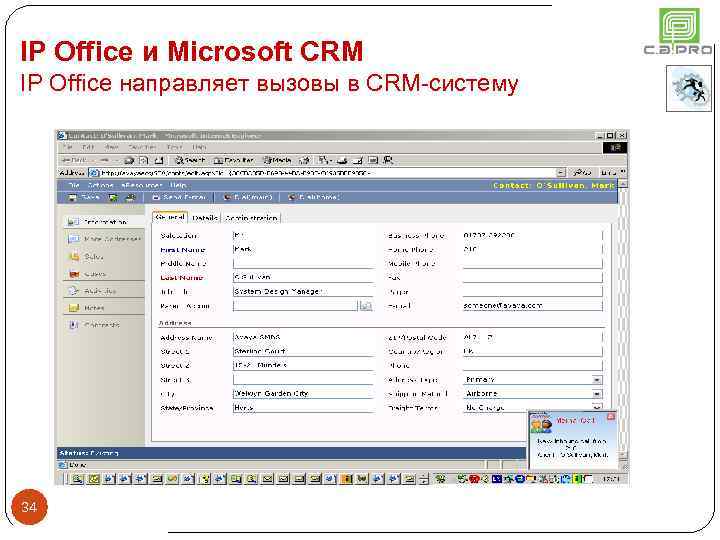Switch to the Administration tab
Viewport: 720px width, 540px height.
251,218
